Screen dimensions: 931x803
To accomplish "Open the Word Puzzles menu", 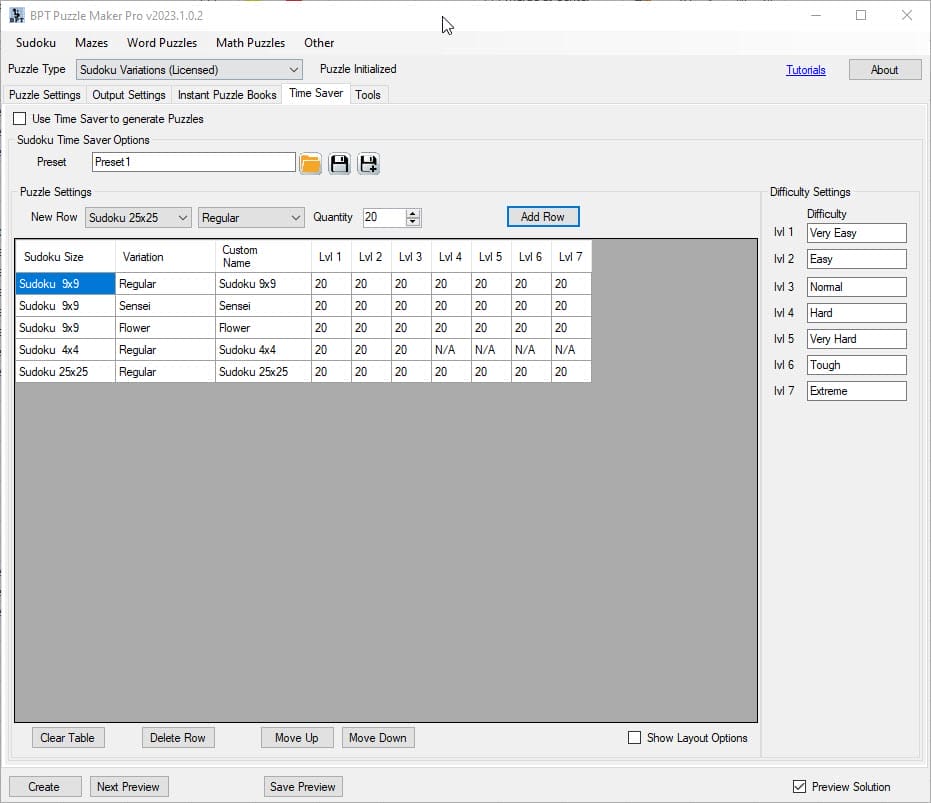I will coord(162,43).
